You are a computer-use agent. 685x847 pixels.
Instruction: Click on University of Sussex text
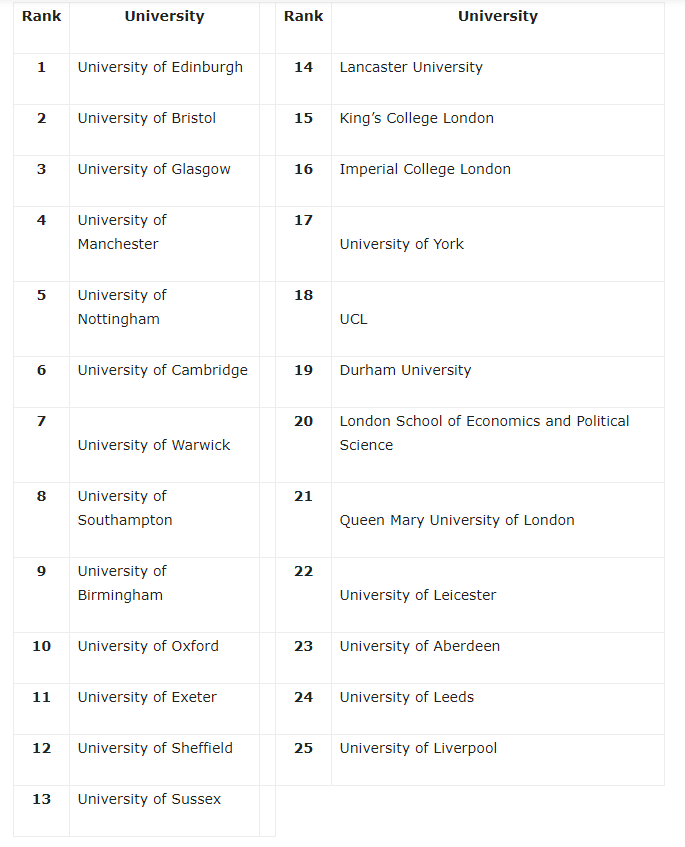(x=149, y=799)
